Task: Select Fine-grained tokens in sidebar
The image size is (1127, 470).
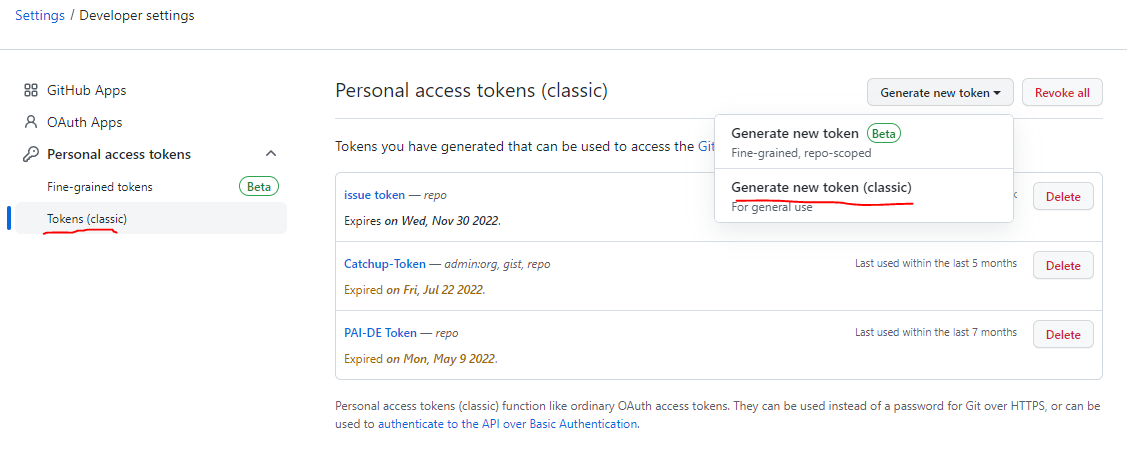Action: click(100, 186)
